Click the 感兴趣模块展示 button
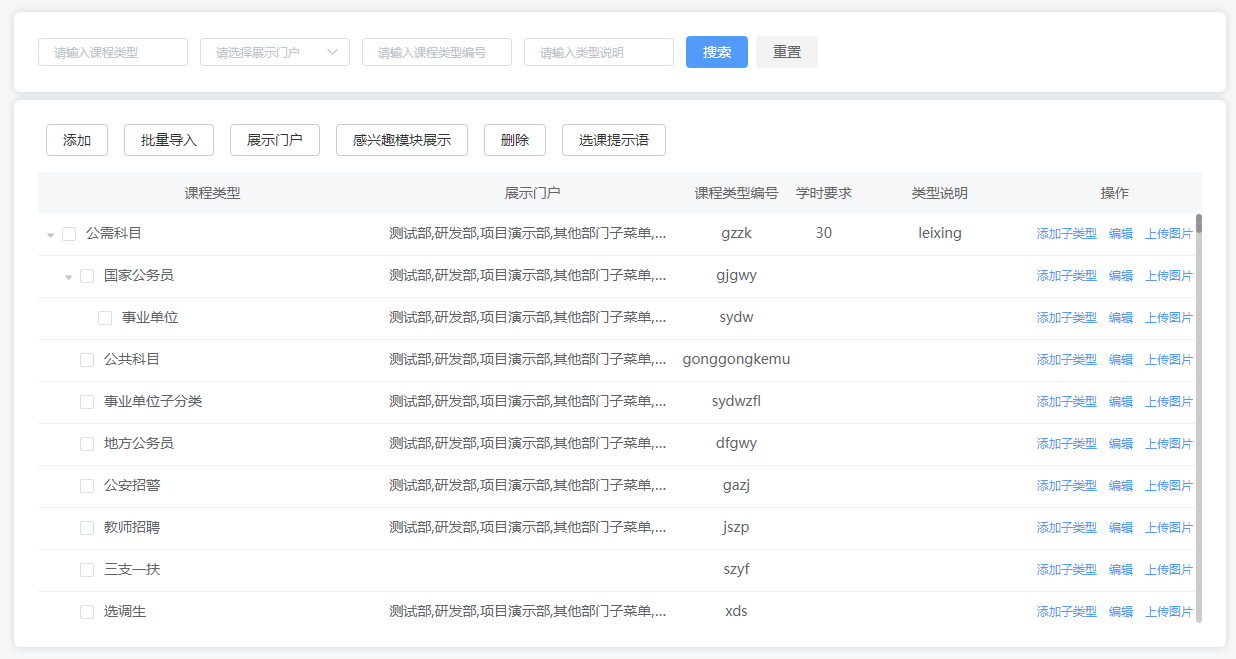The height and width of the screenshot is (659, 1236). click(402, 140)
